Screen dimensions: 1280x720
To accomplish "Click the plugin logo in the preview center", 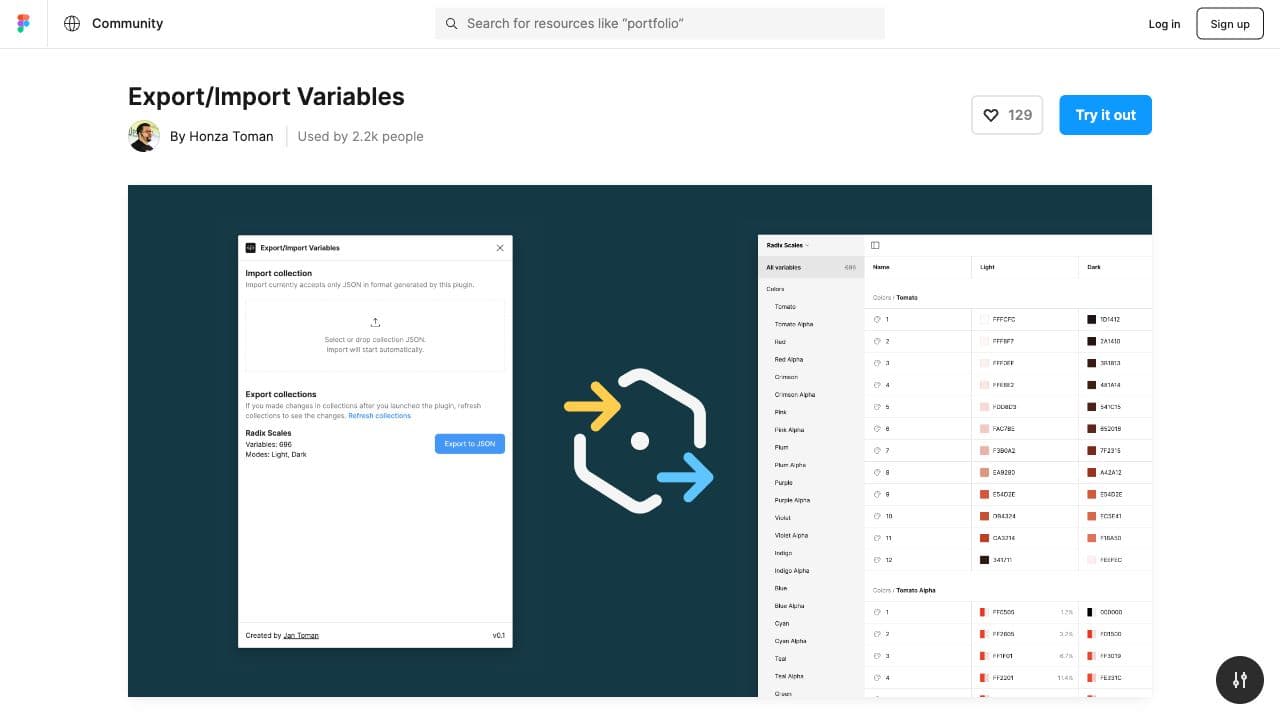I will 640,441.
